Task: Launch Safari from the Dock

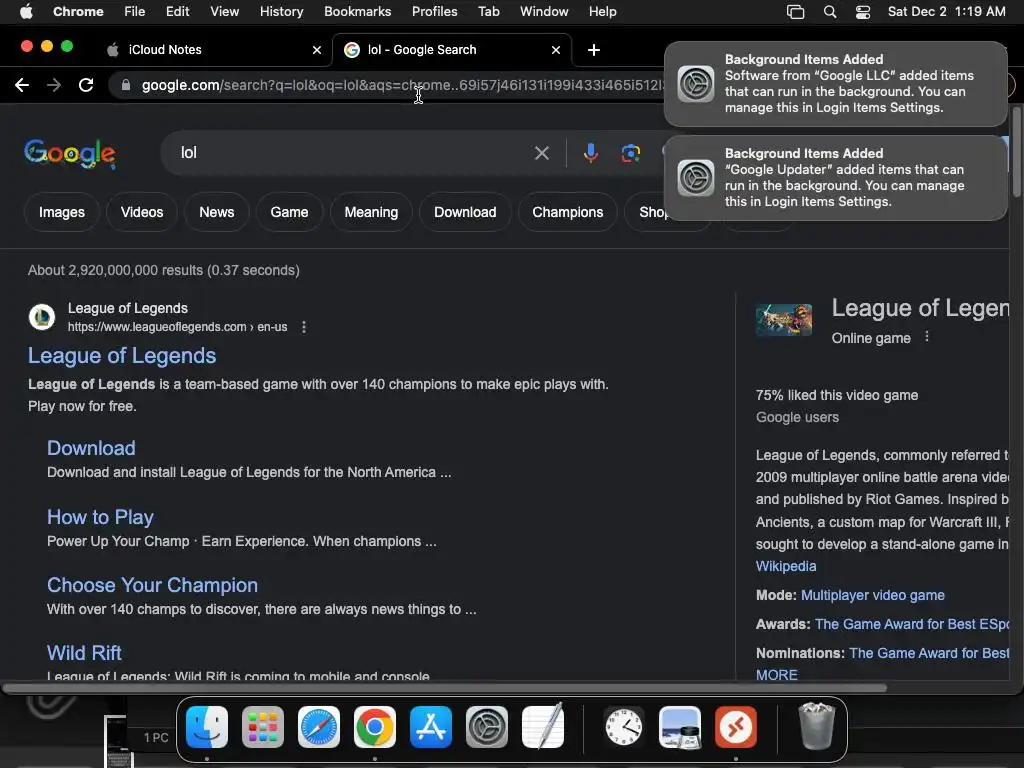Action: pos(319,727)
